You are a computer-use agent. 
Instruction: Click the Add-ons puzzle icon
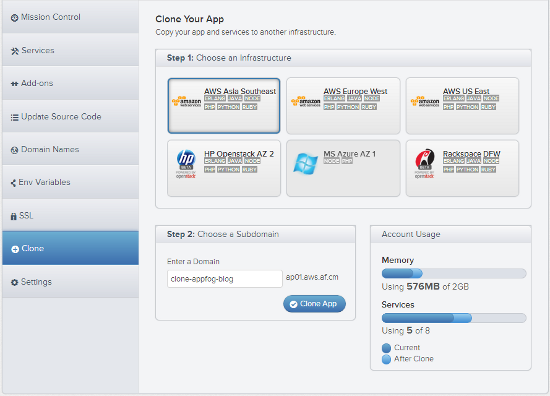coord(14,84)
